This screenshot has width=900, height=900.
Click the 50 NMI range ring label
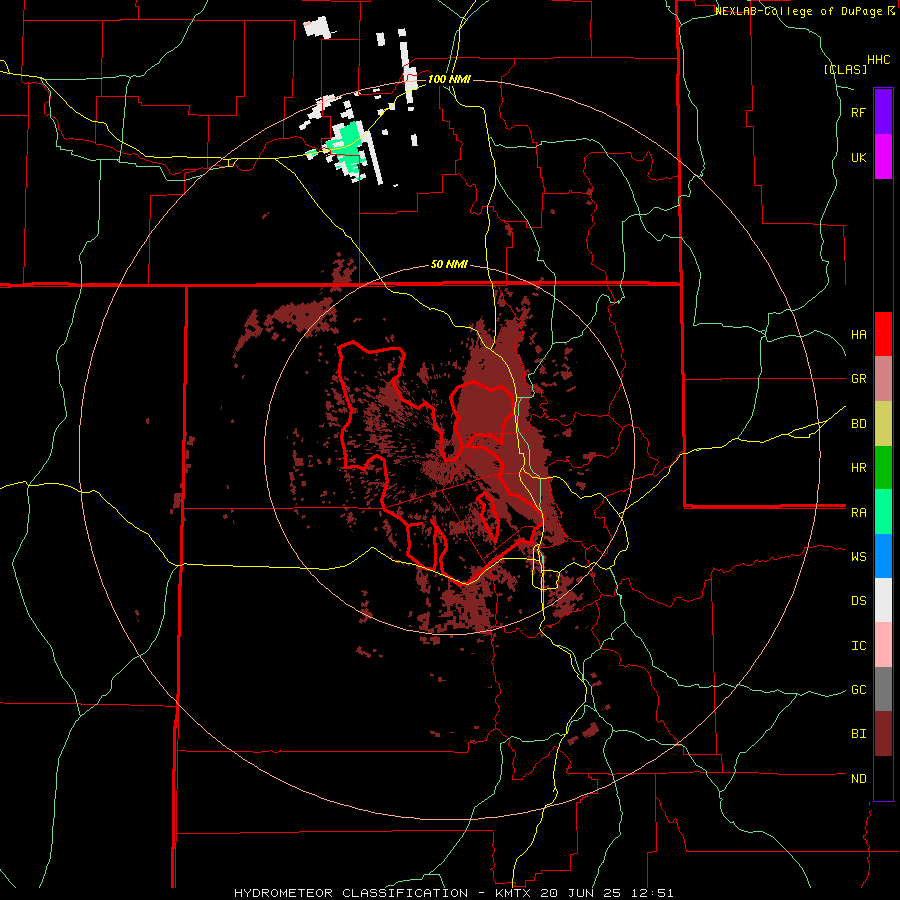[x=449, y=265]
